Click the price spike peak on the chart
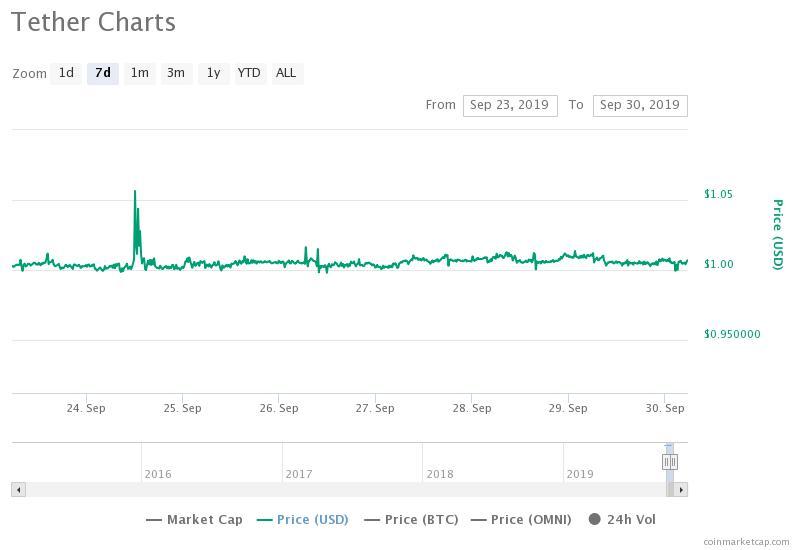This screenshot has width=800, height=550. click(135, 192)
